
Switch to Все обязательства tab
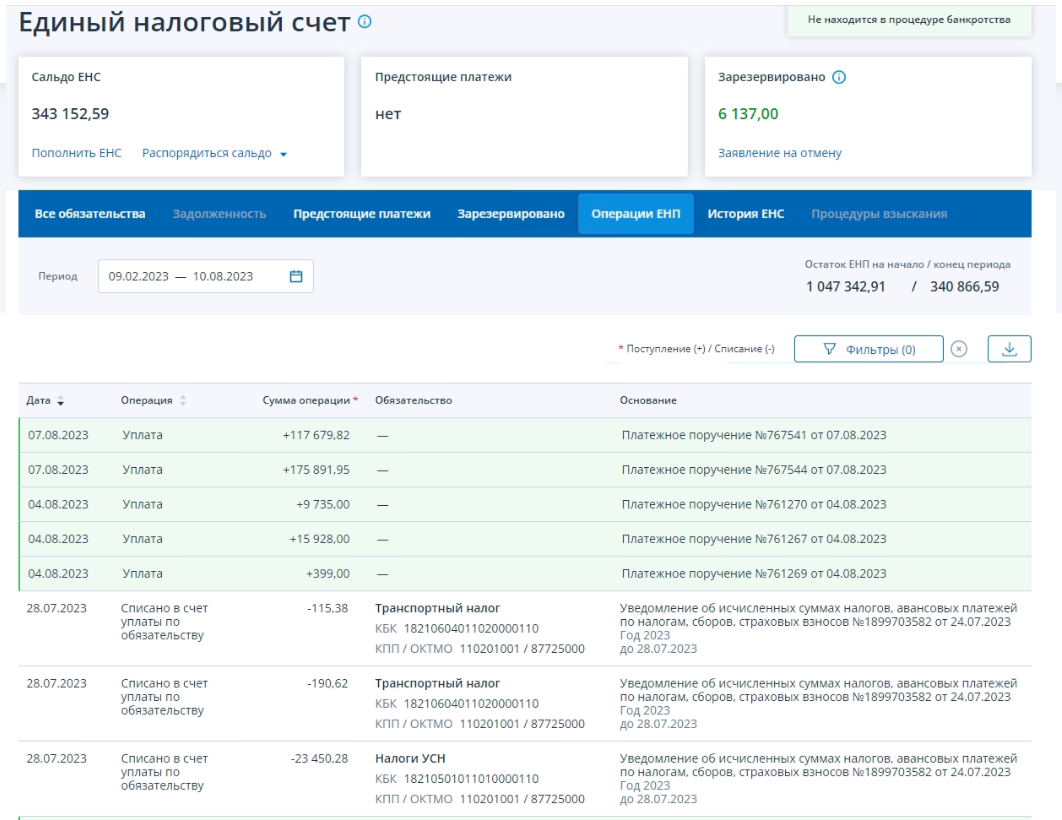click(90, 214)
